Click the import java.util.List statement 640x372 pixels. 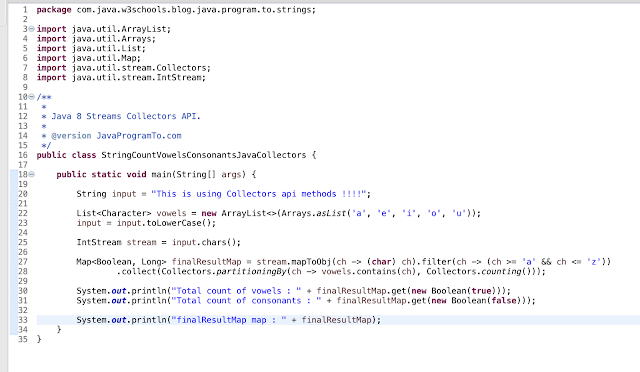91,49
